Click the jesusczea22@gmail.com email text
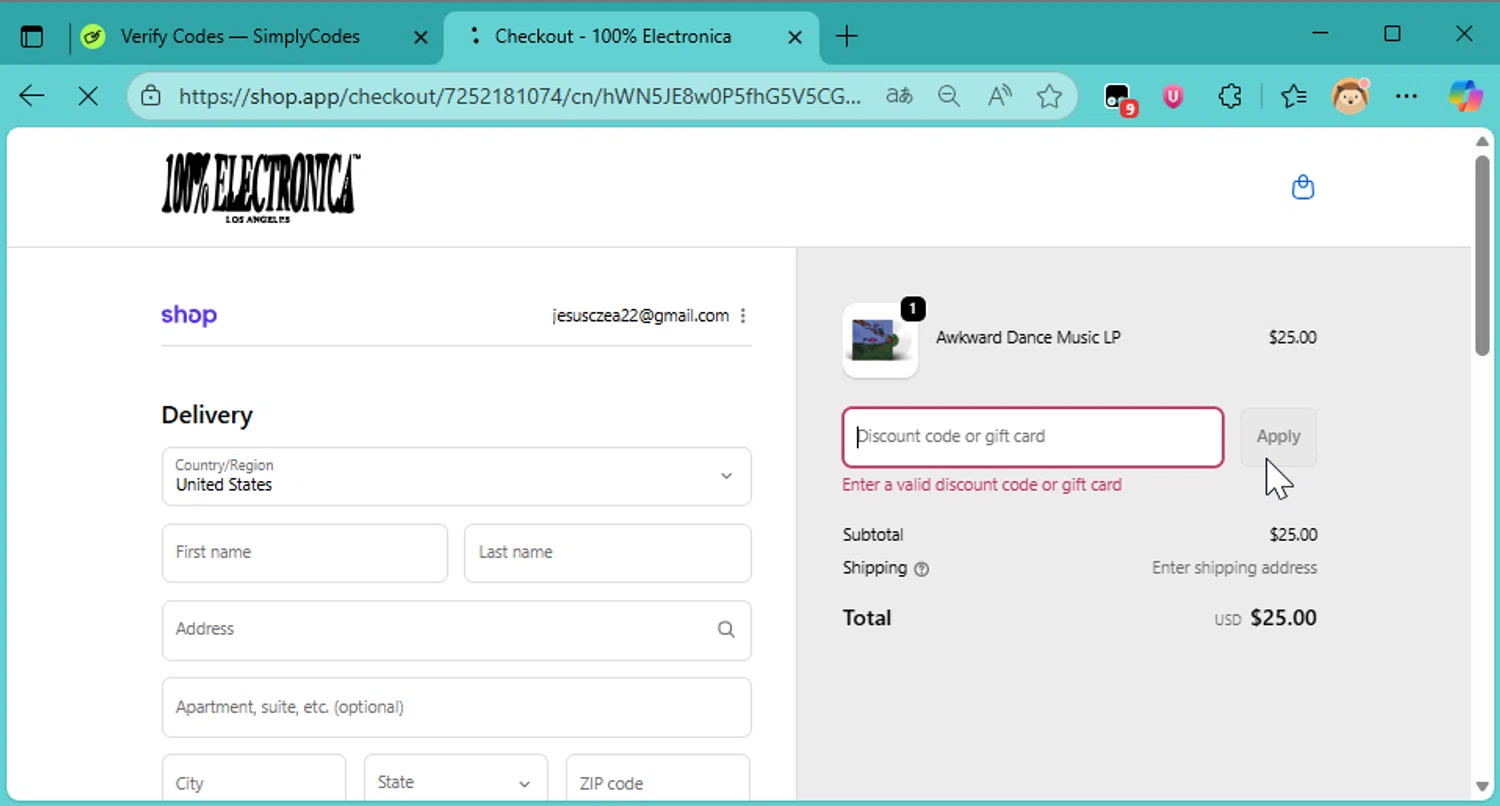Image resolution: width=1500 pixels, height=806 pixels. (640, 316)
